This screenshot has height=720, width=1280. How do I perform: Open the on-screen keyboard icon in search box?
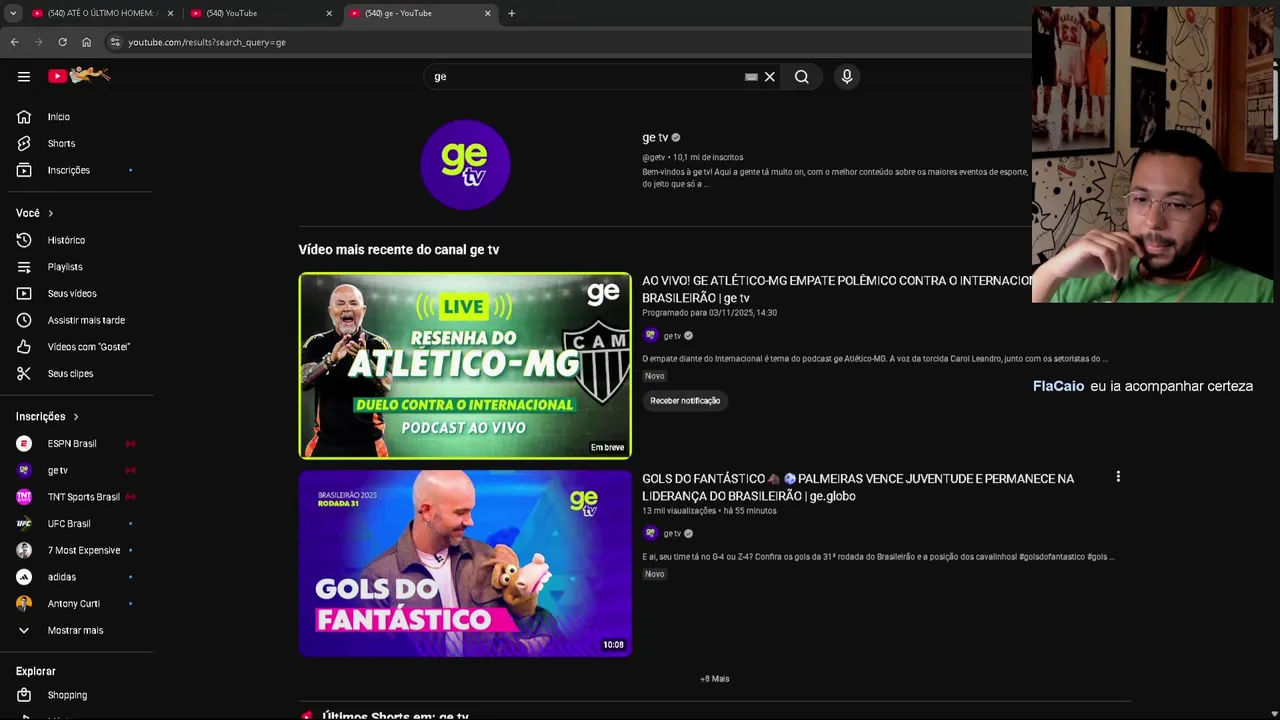[751, 77]
